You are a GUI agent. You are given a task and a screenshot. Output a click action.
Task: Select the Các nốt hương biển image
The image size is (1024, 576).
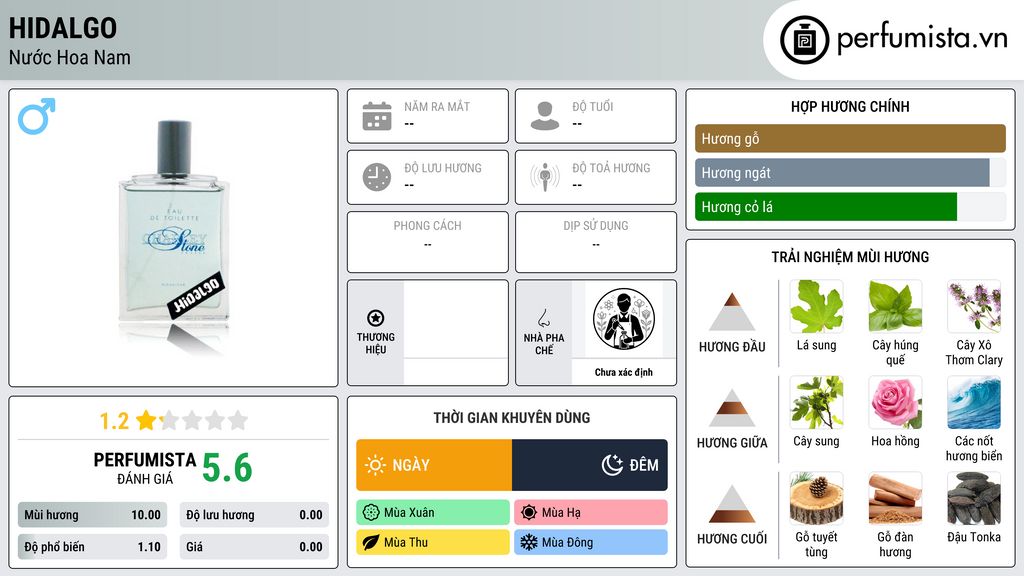click(974, 403)
